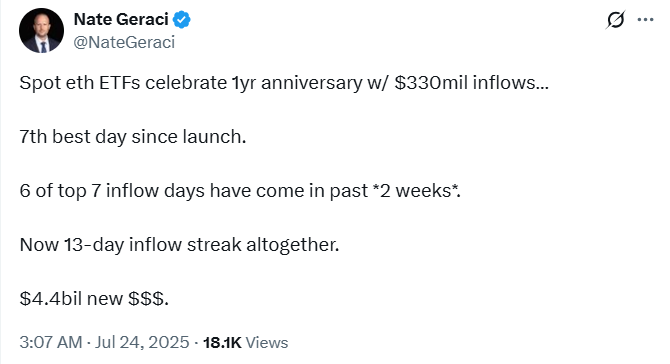Open the Grok slashed-circle icon

point(615,20)
